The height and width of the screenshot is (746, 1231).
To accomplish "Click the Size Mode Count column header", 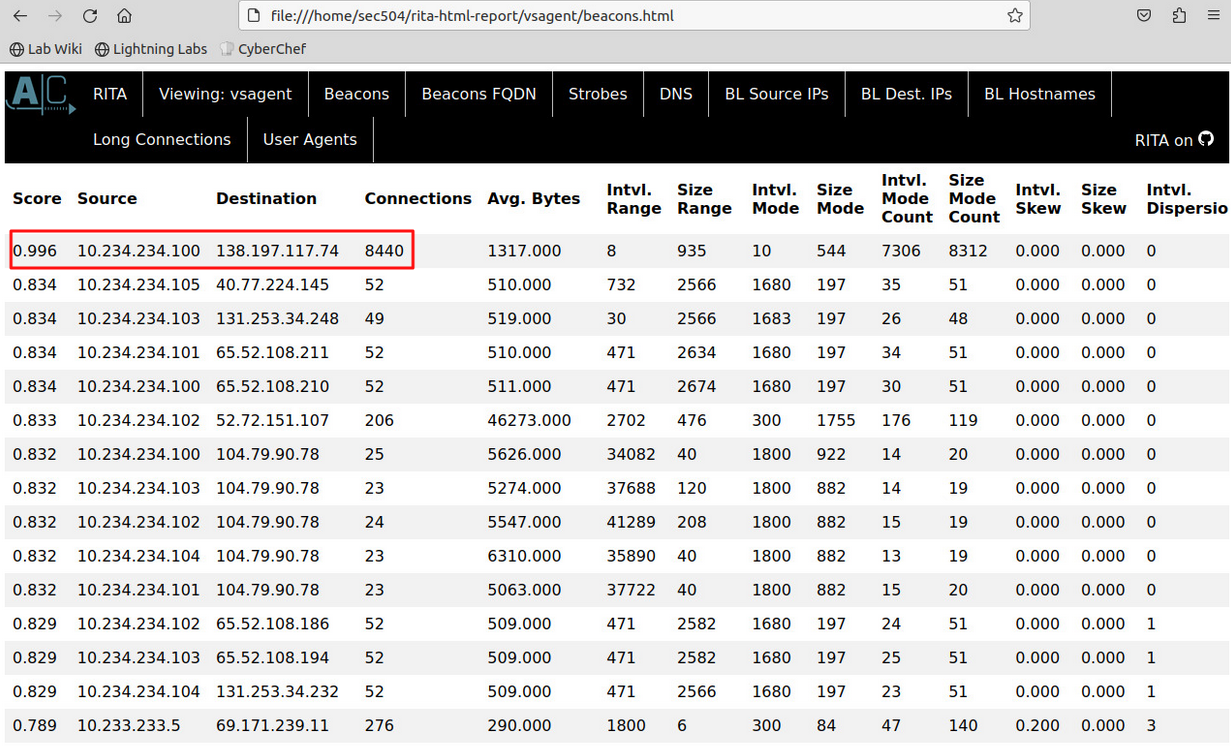I will tap(974, 199).
